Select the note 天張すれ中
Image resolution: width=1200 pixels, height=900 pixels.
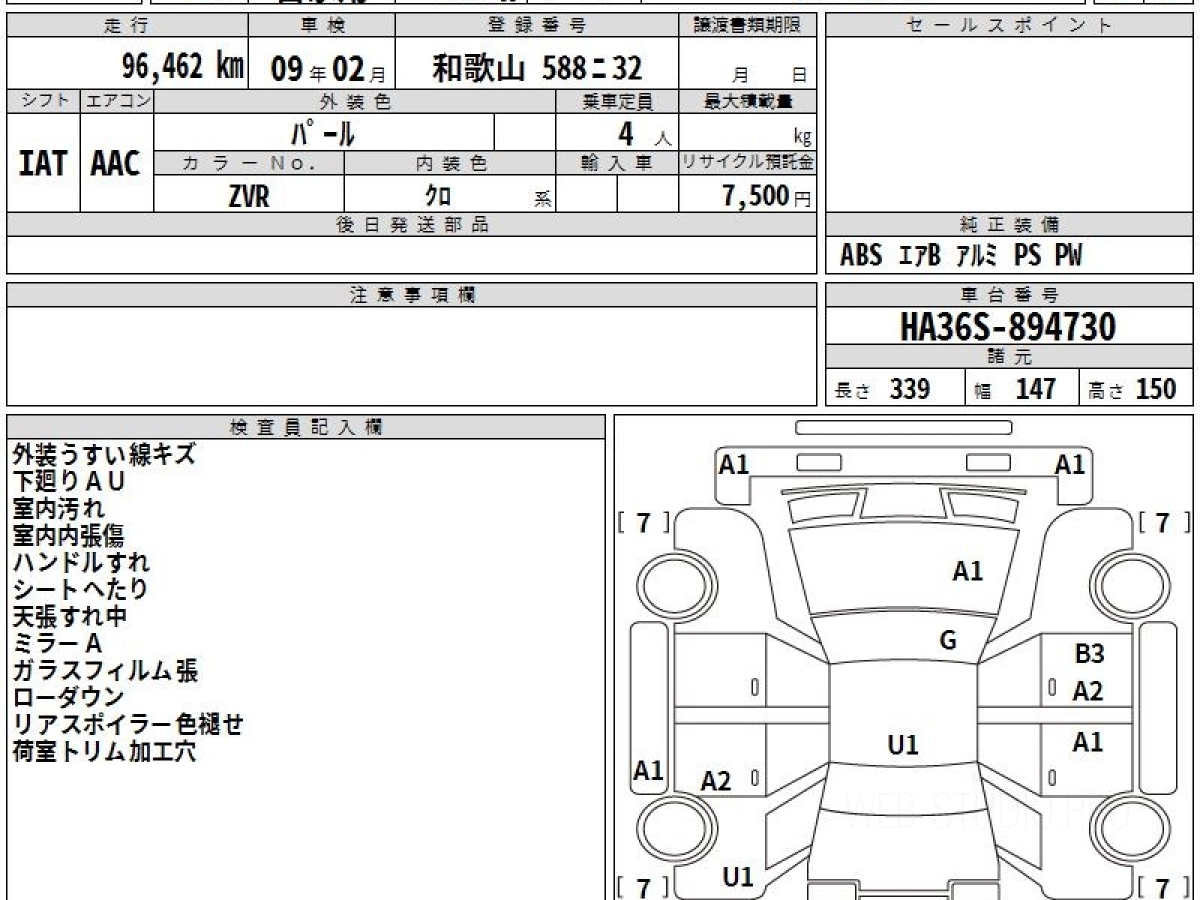pos(69,616)
